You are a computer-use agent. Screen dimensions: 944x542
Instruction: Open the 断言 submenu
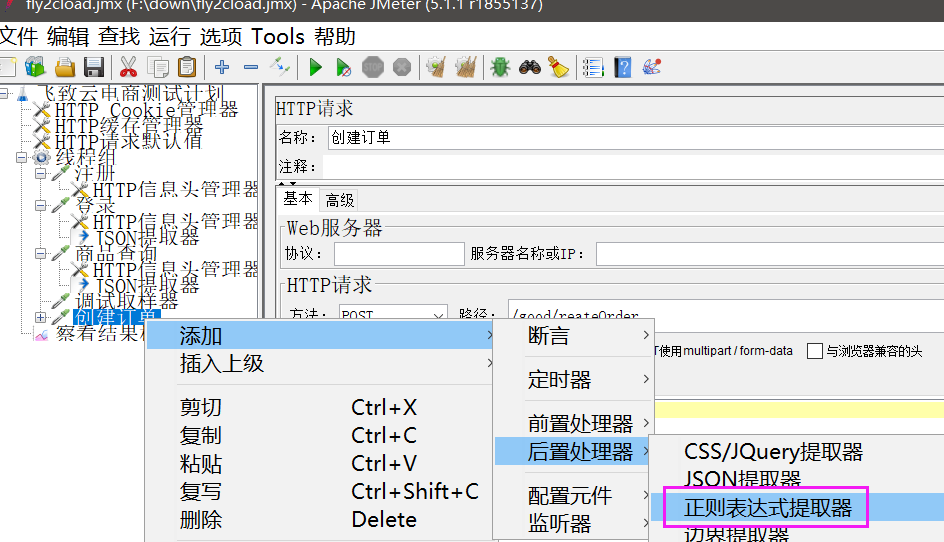tap(574, 335)
